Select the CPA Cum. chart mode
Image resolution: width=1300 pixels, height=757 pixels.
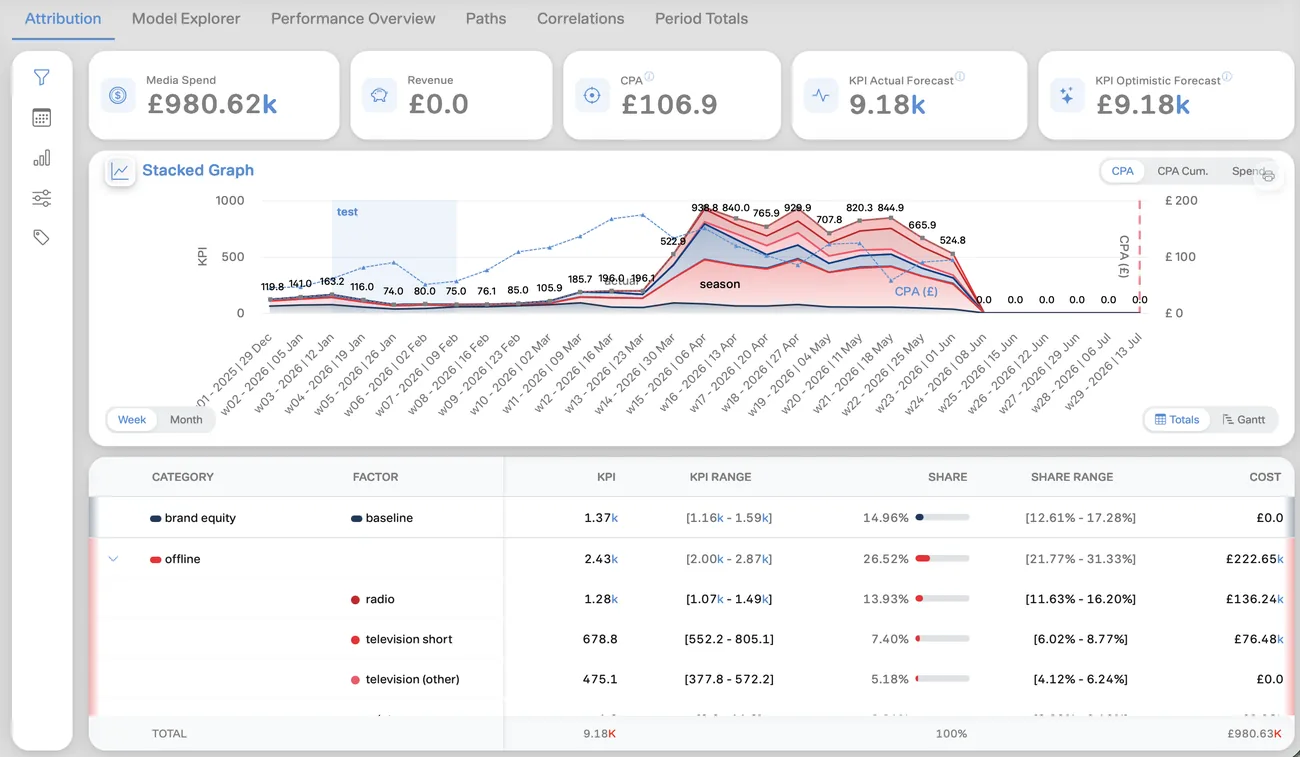(x=1183, y=171)
